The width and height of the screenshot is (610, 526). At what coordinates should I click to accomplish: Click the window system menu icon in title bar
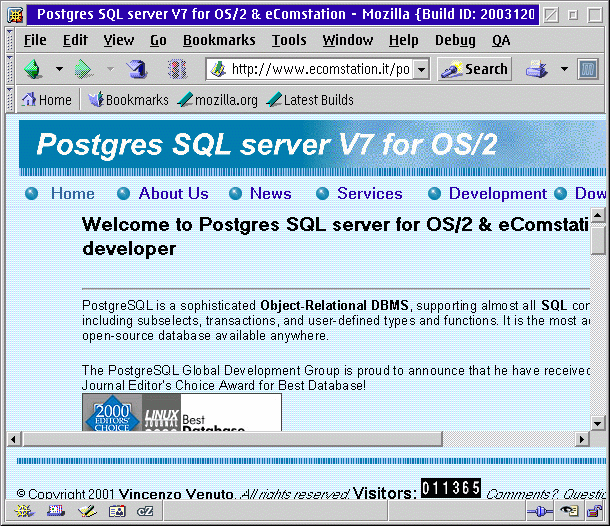tap(15, 15)
